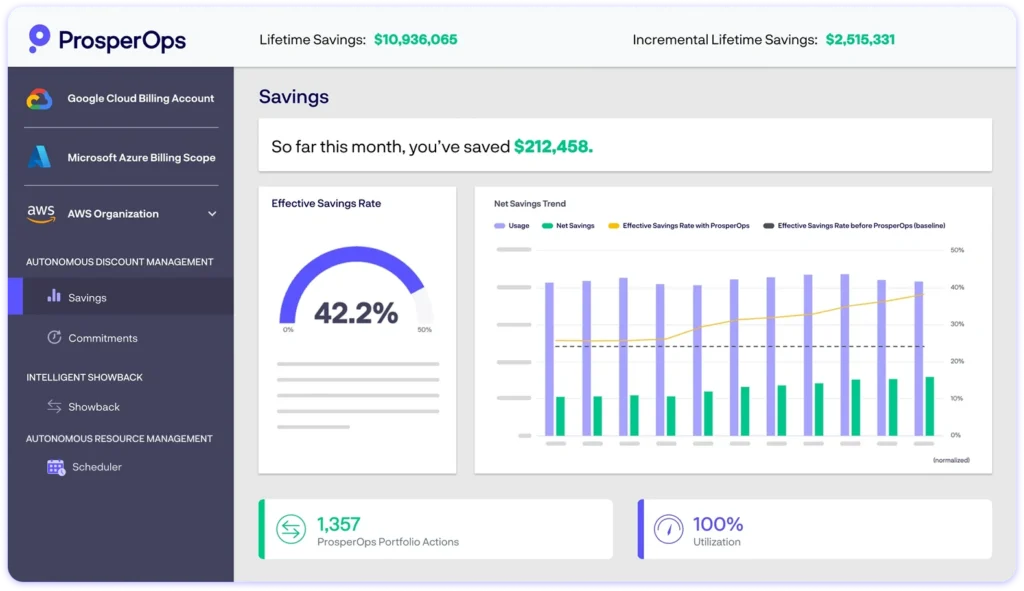Image resolution: width=1024 pixels, height=591 pixels.
Task: Click the Utilization gauge icon
Action: (x=668, y=529)
